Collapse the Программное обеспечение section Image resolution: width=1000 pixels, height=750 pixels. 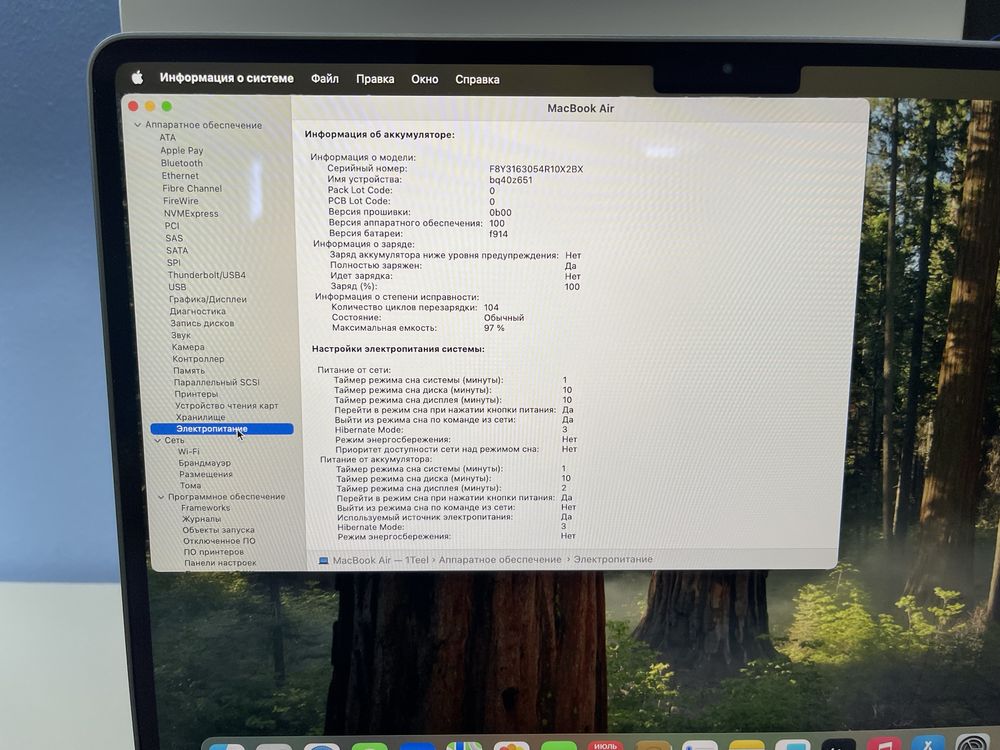161,497
